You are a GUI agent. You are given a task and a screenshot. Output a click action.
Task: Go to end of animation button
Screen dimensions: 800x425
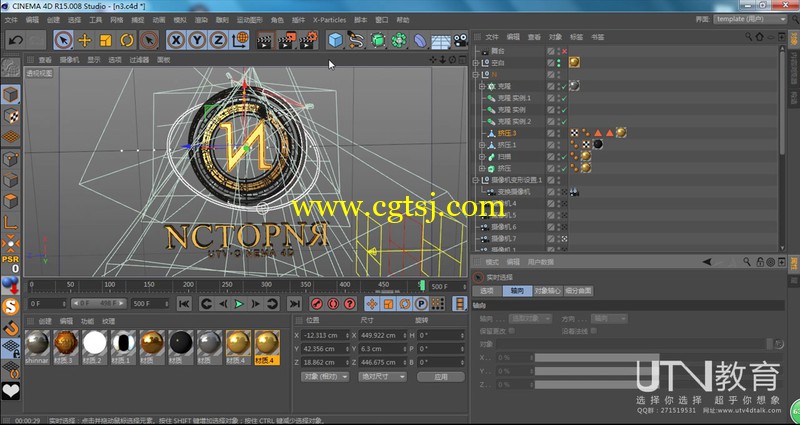[294, 304]
